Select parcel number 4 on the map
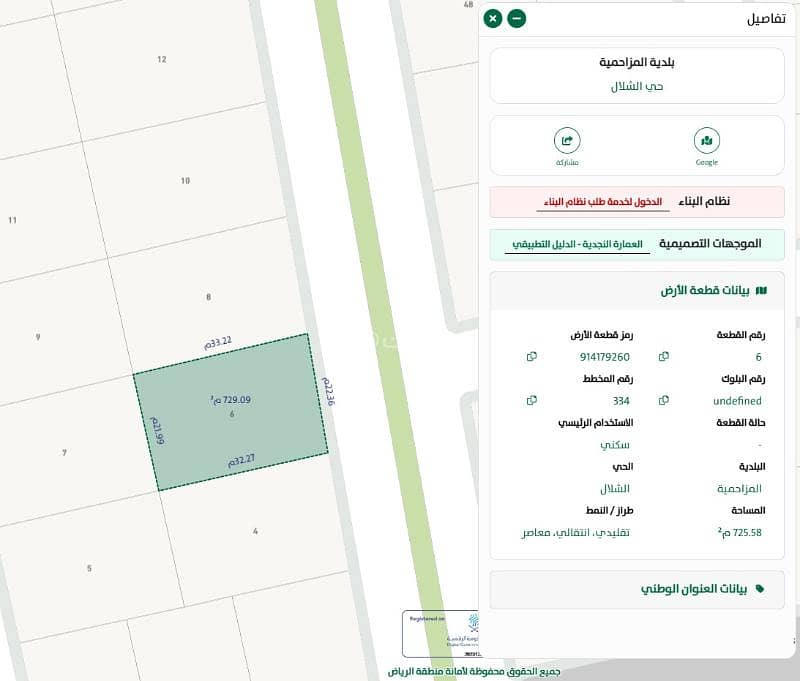 click(x=255, y=531)
